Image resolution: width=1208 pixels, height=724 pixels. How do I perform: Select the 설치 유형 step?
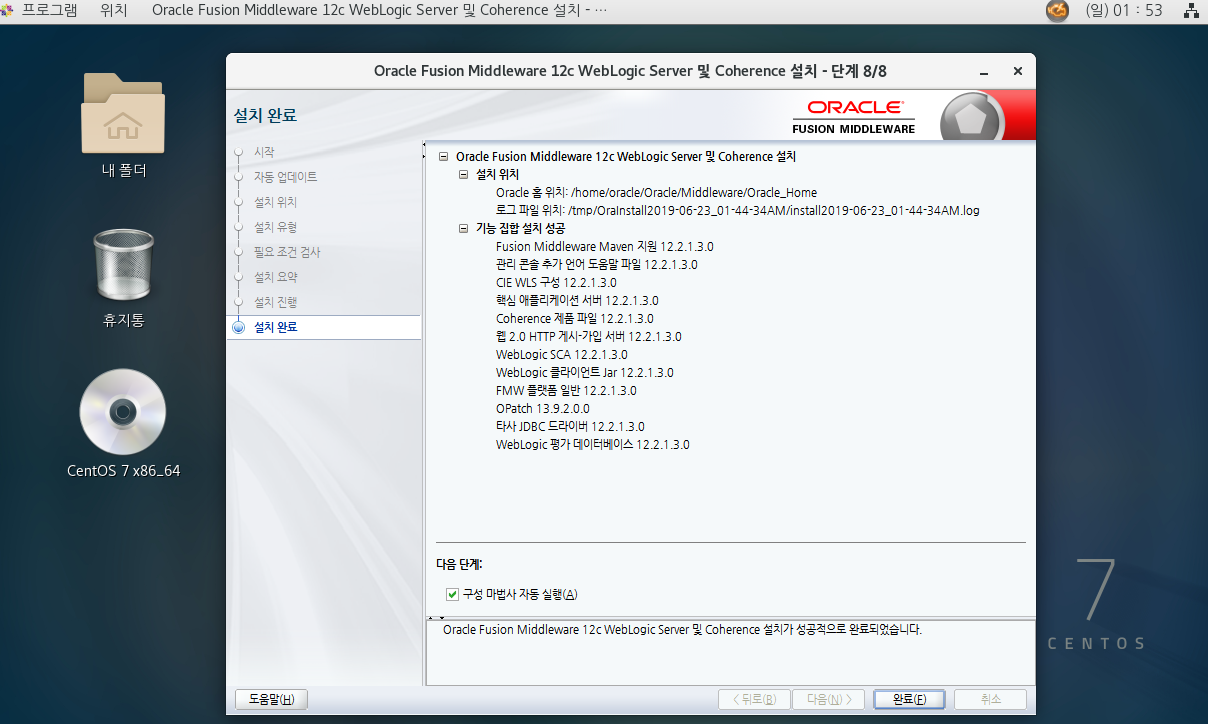[275, 227]
